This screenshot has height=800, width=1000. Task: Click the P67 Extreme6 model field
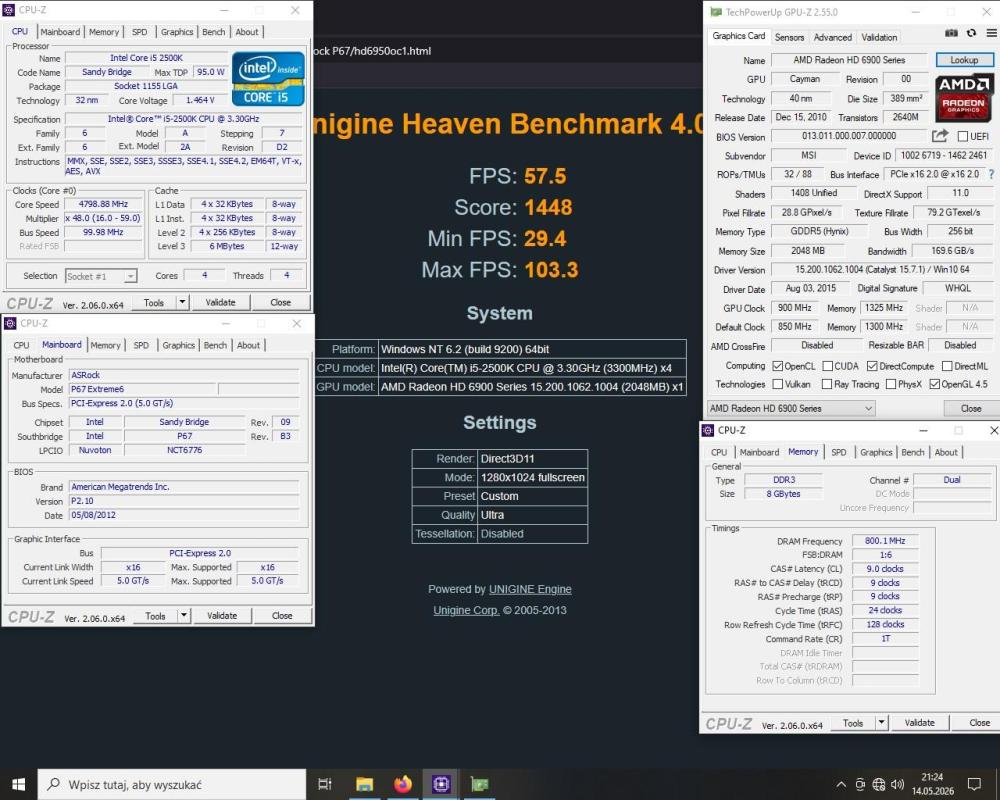click(x=143, y=389)
